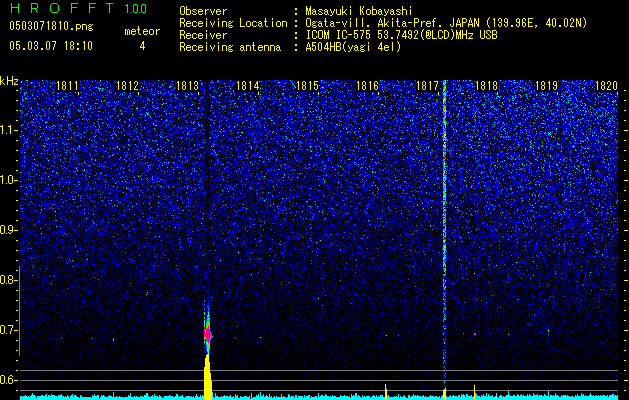Click the 1820 time marker
The width and height of the screenshot is (629, 400).
606,86
